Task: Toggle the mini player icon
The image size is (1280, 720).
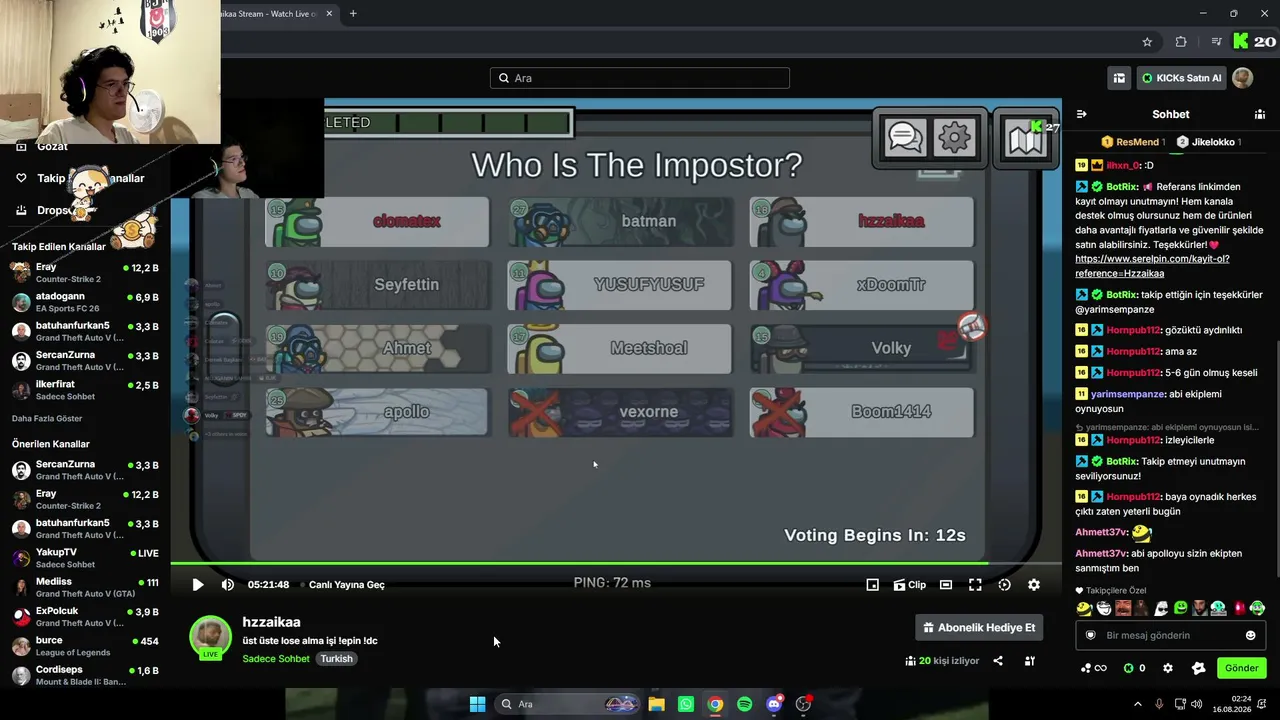Action: [x=872, y=585]
